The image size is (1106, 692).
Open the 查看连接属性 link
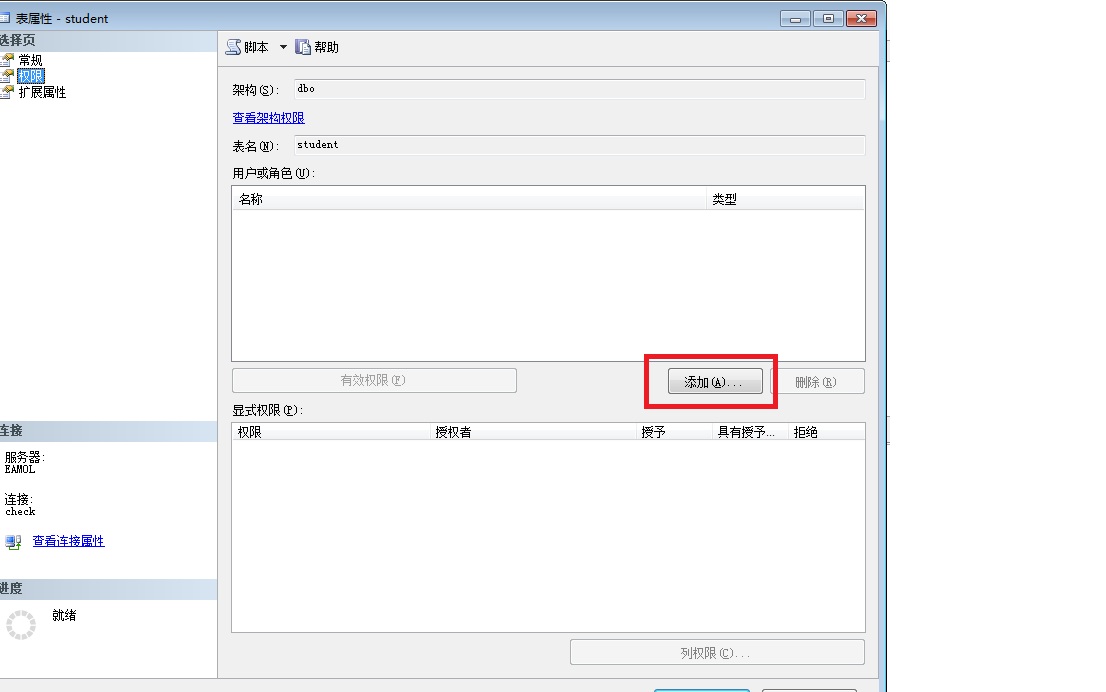68,541
